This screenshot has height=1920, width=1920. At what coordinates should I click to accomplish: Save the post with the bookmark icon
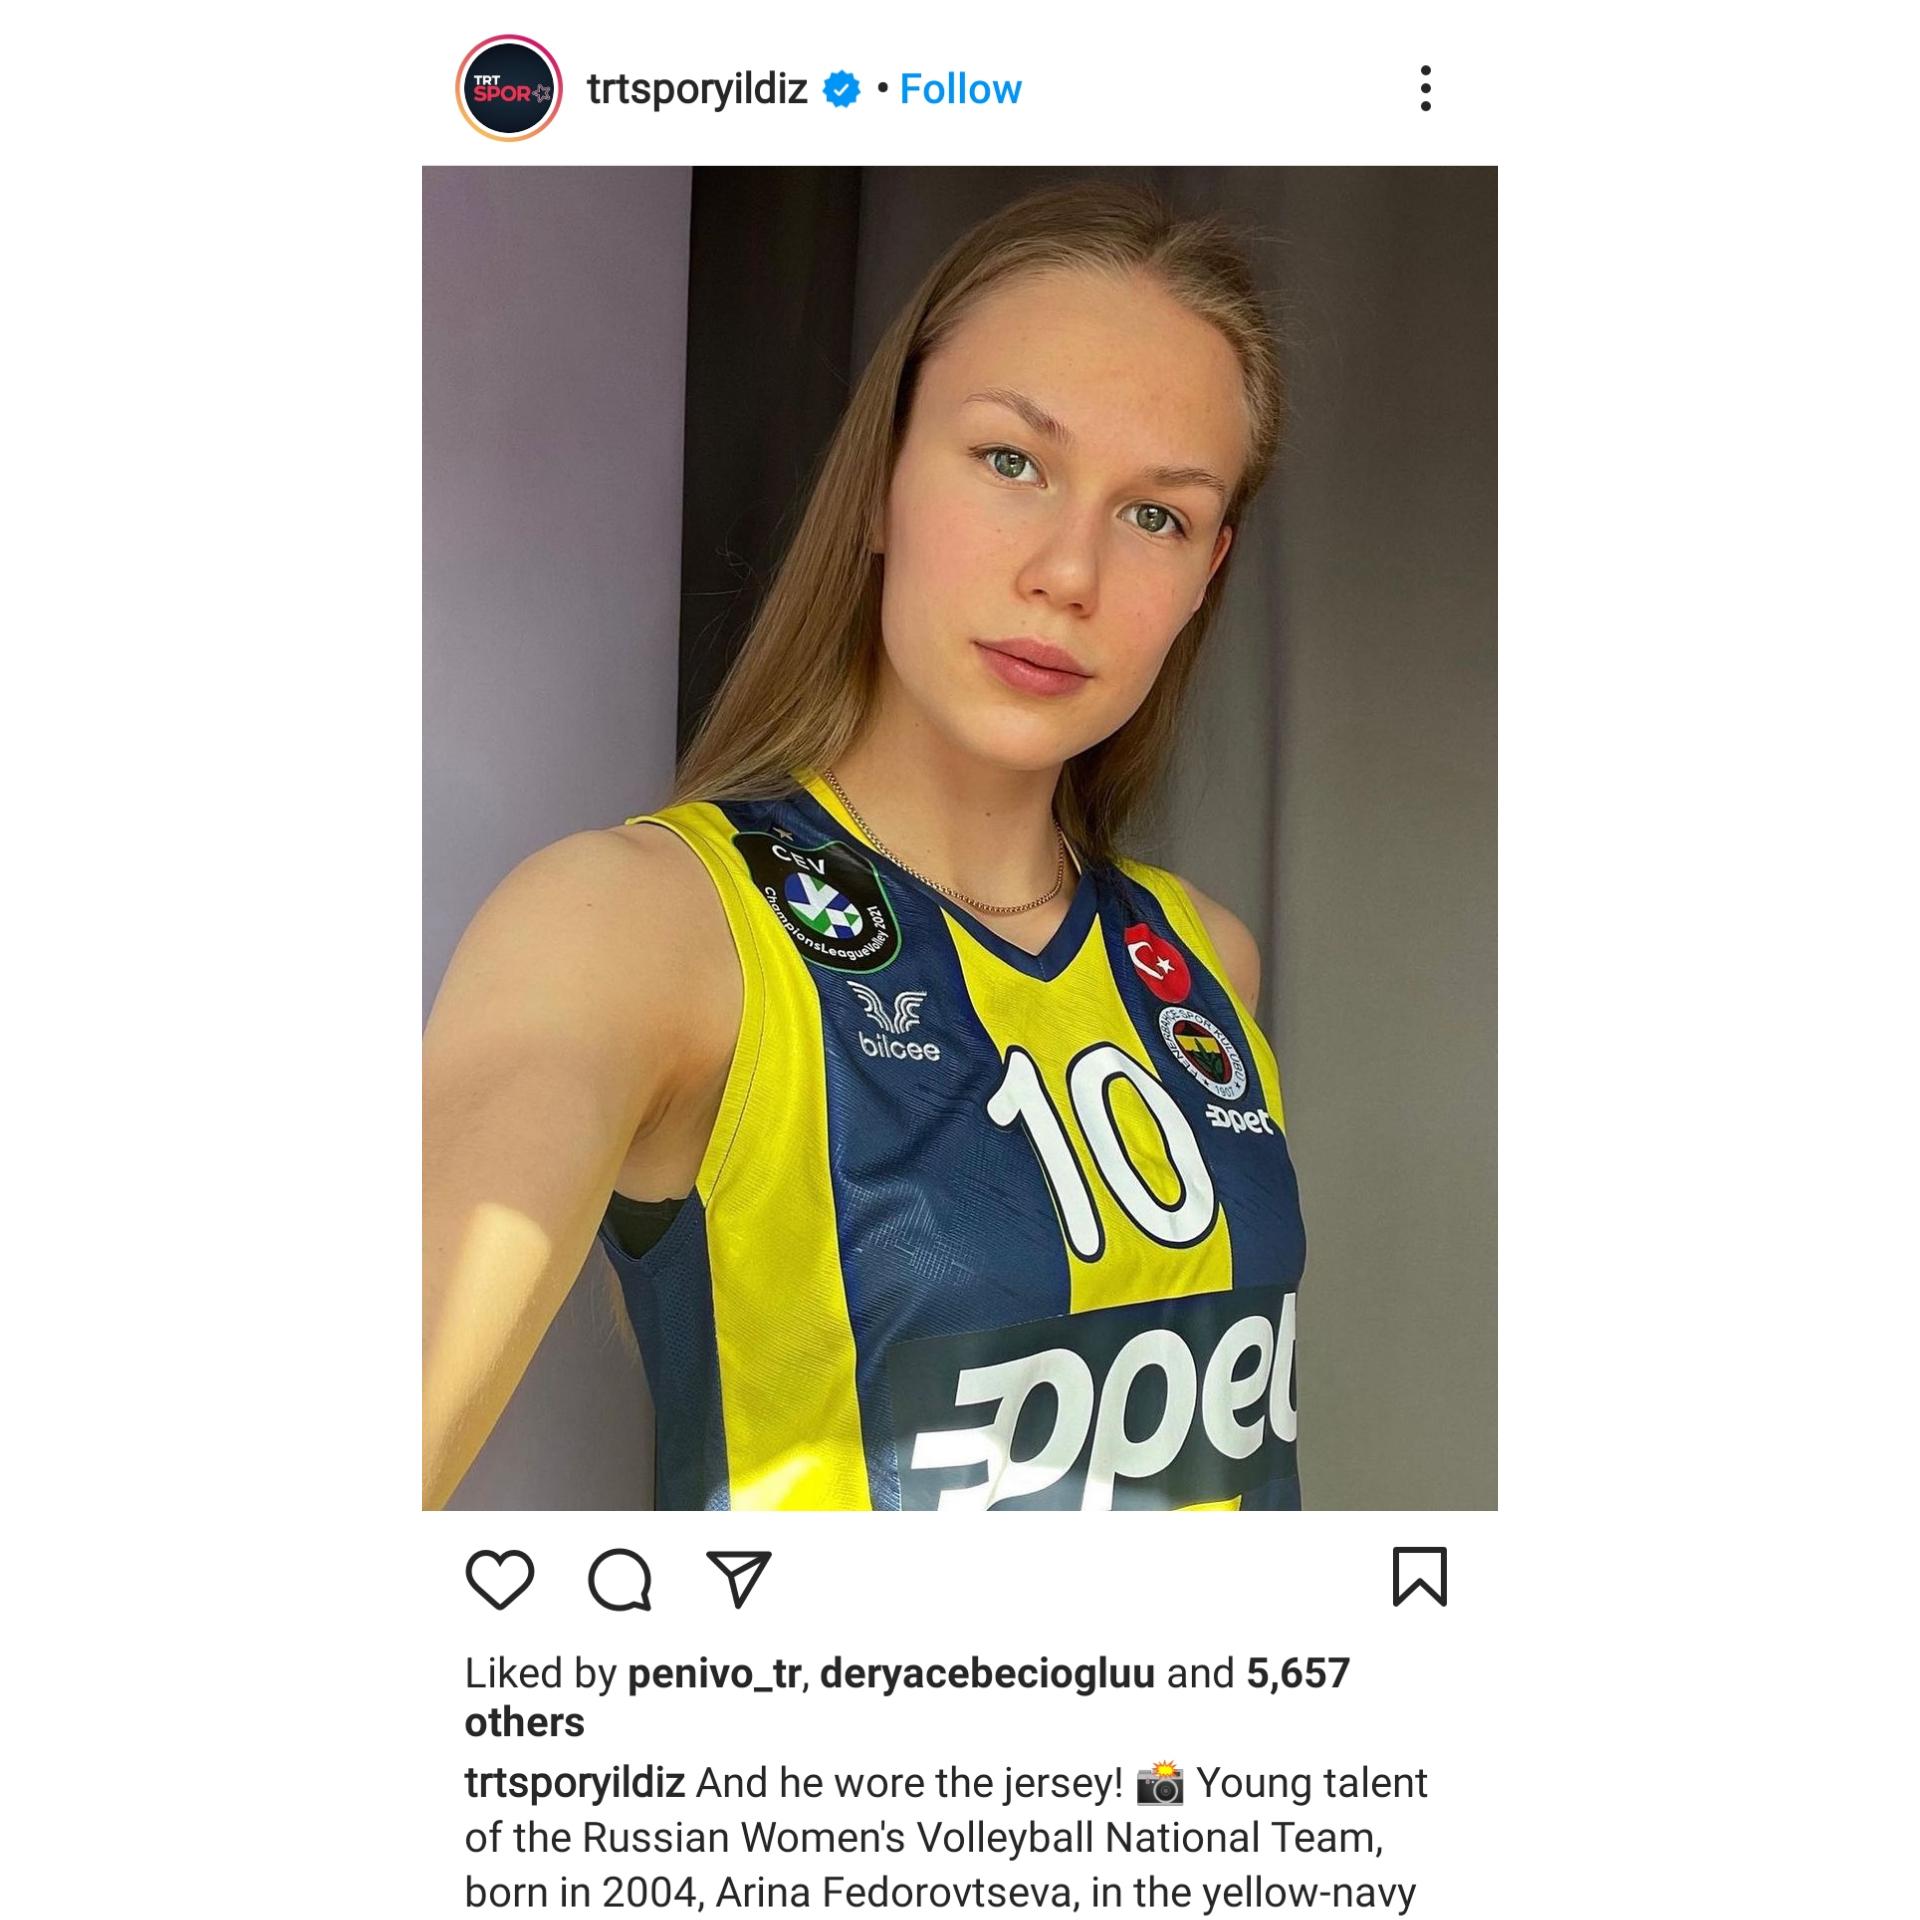pos(1419,1577)
